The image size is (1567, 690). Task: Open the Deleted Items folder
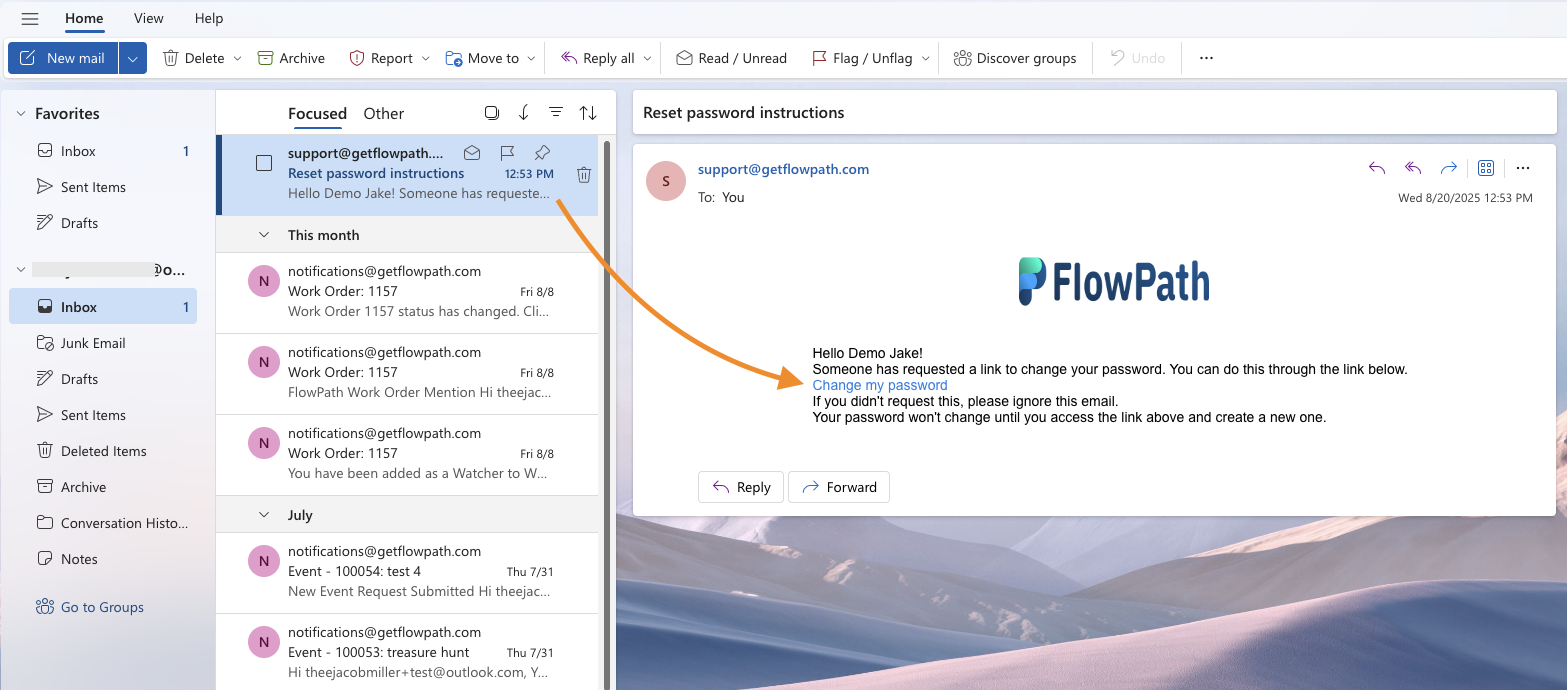[x=103, y=451]
